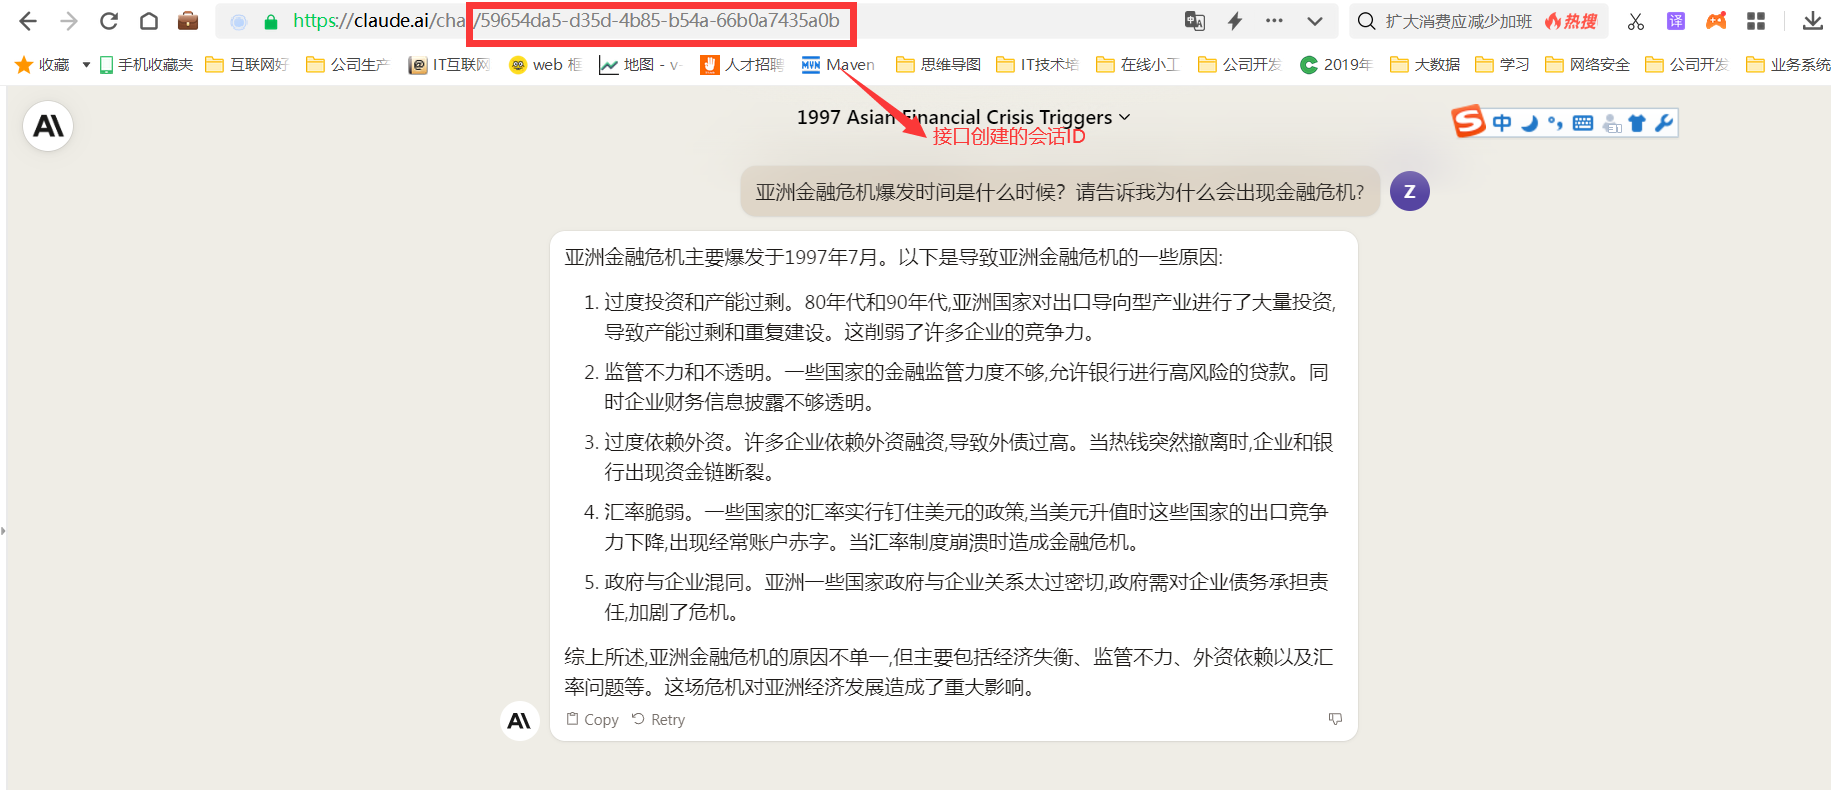Click the Anthropic logo at top left
Image resolution: width=1831 pixels, height=790 pixels.
click(48, 126)
